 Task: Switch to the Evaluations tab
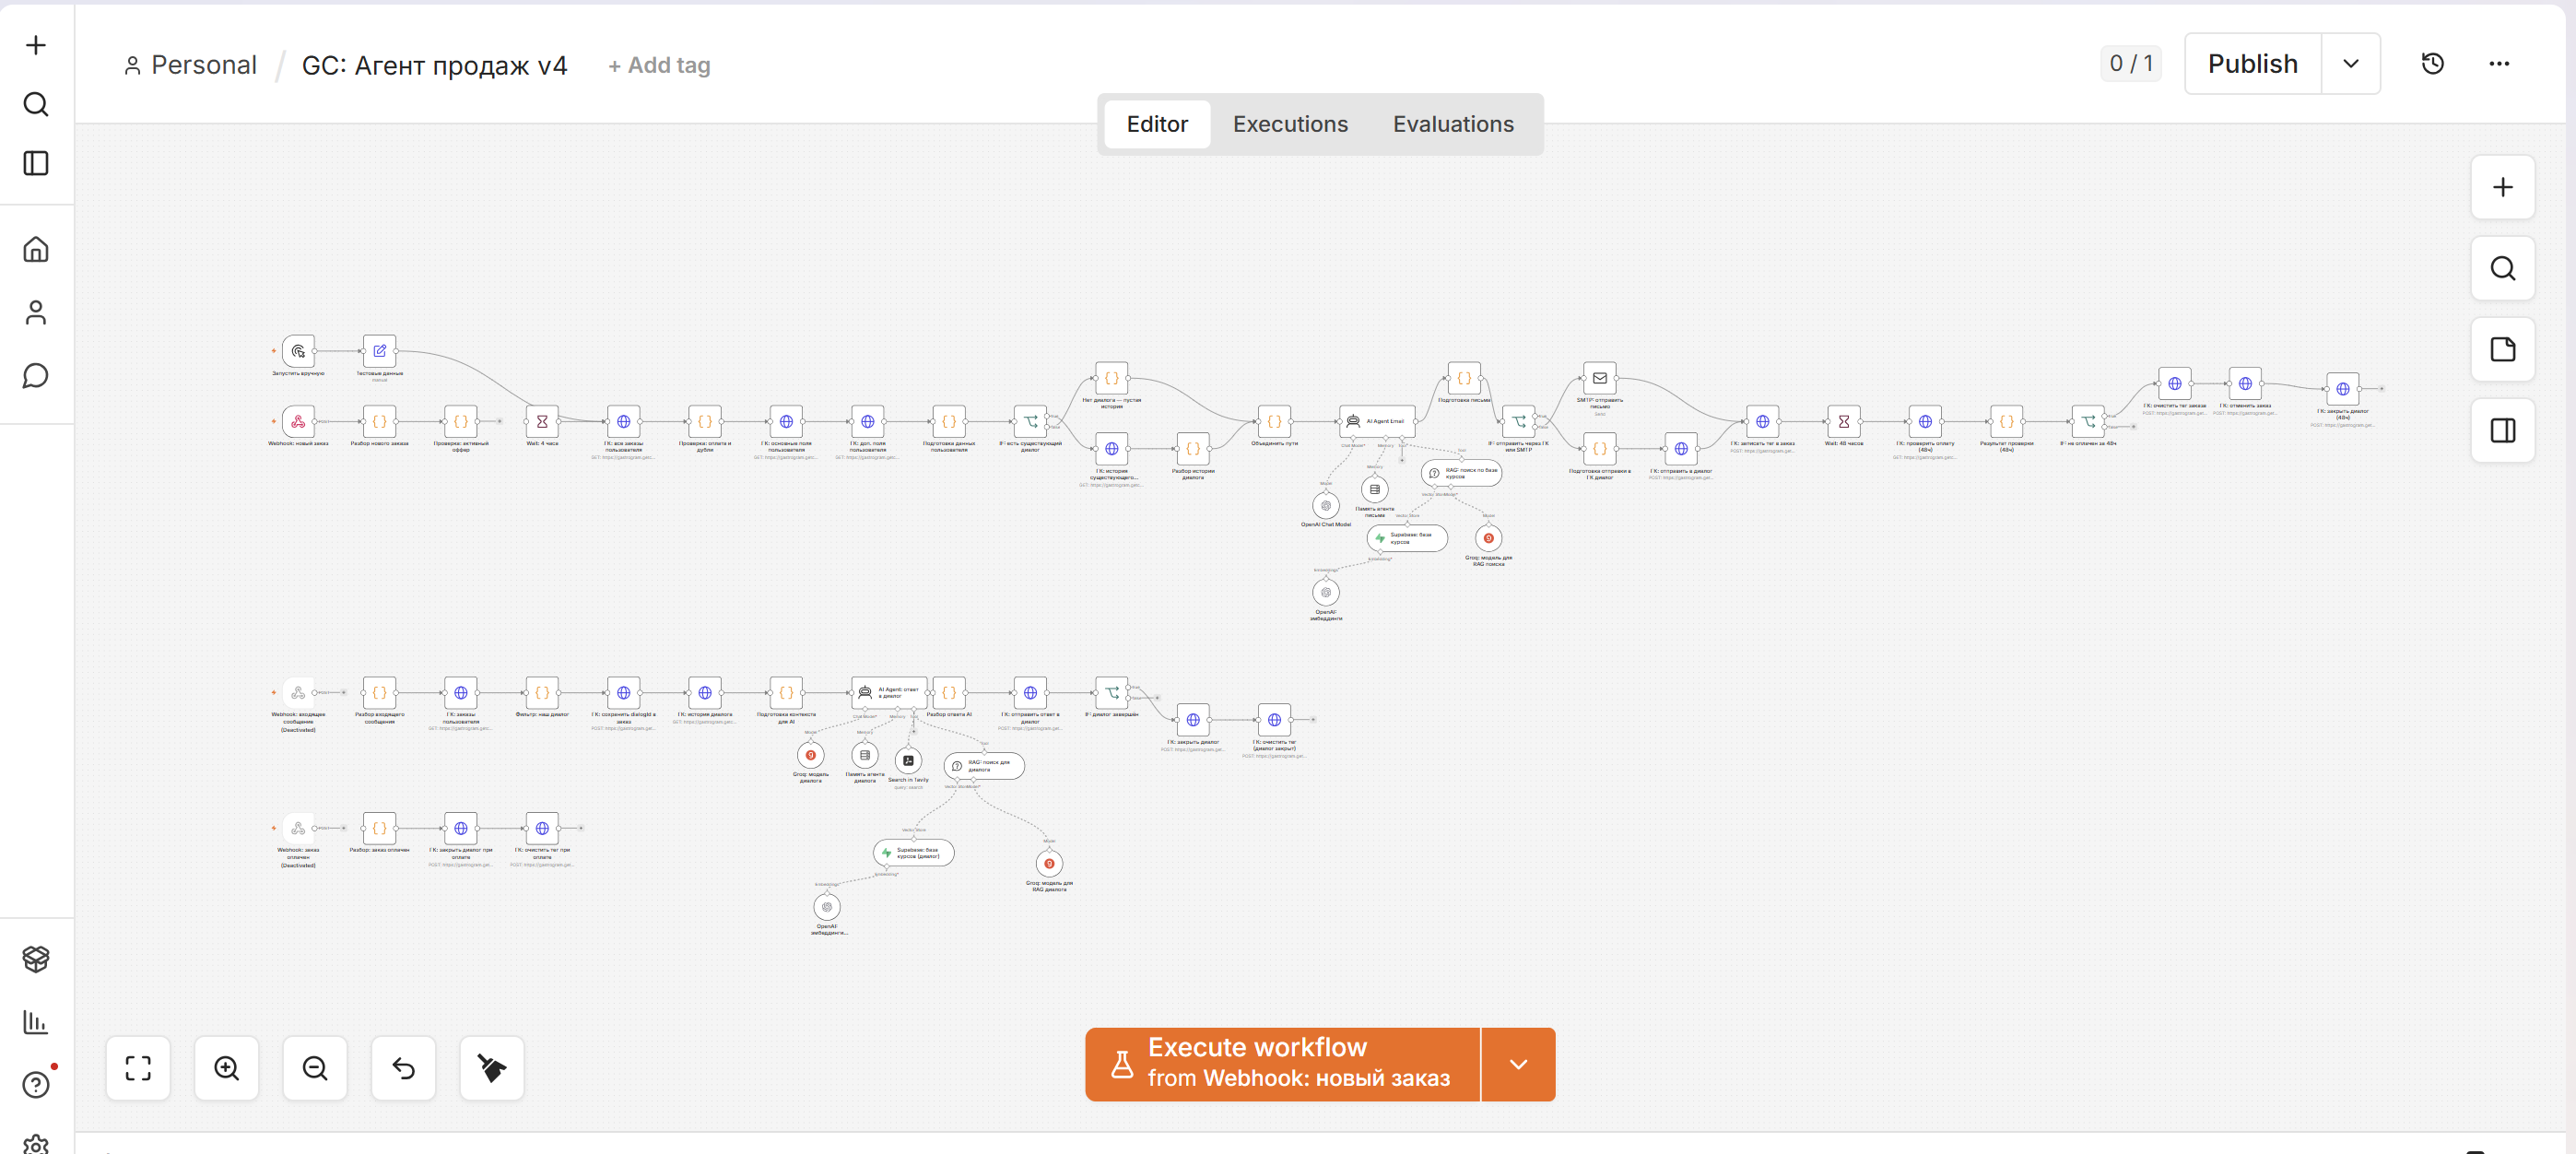point(1453,124)
